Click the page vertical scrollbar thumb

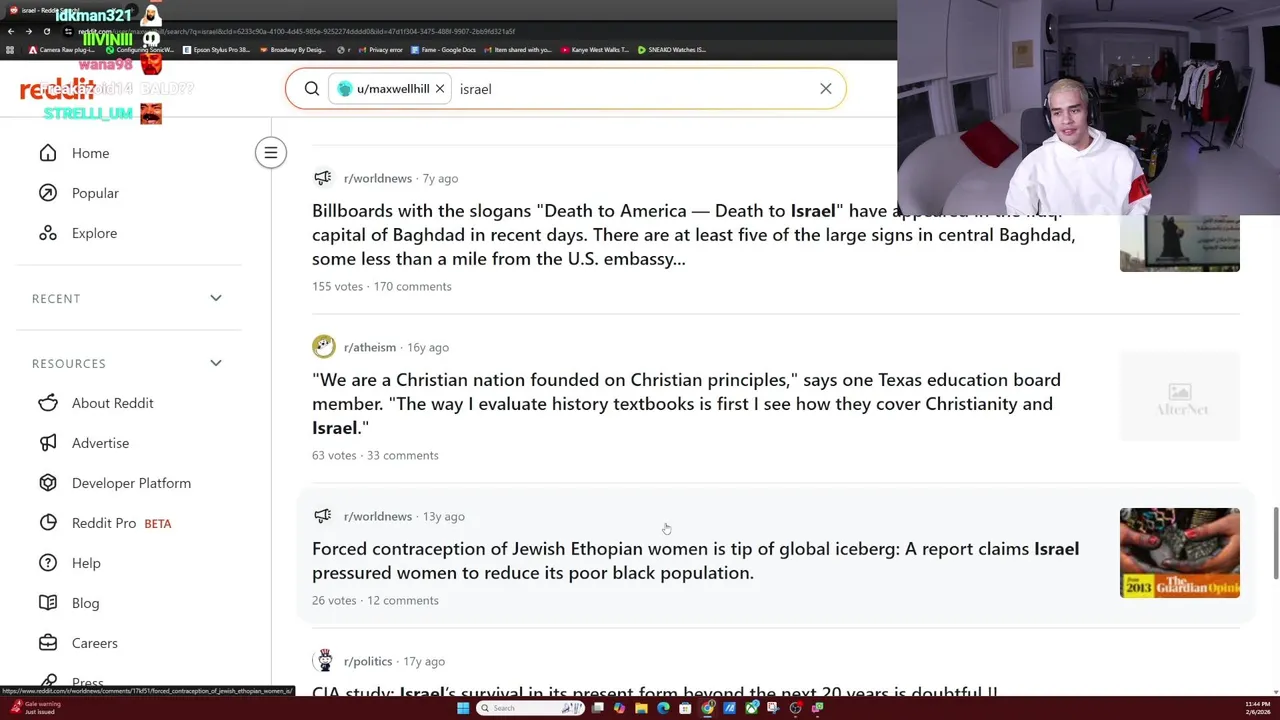[x=1275, y=542]
